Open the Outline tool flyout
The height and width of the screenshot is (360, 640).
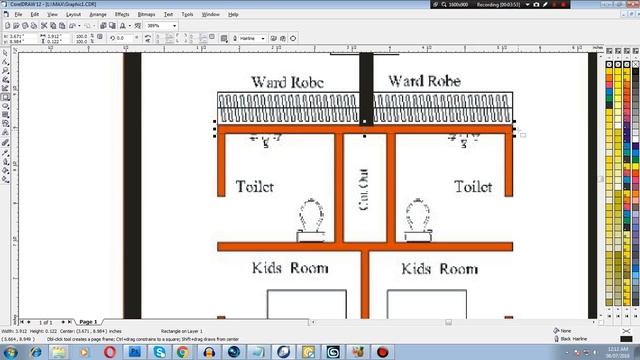coord(5,162)
